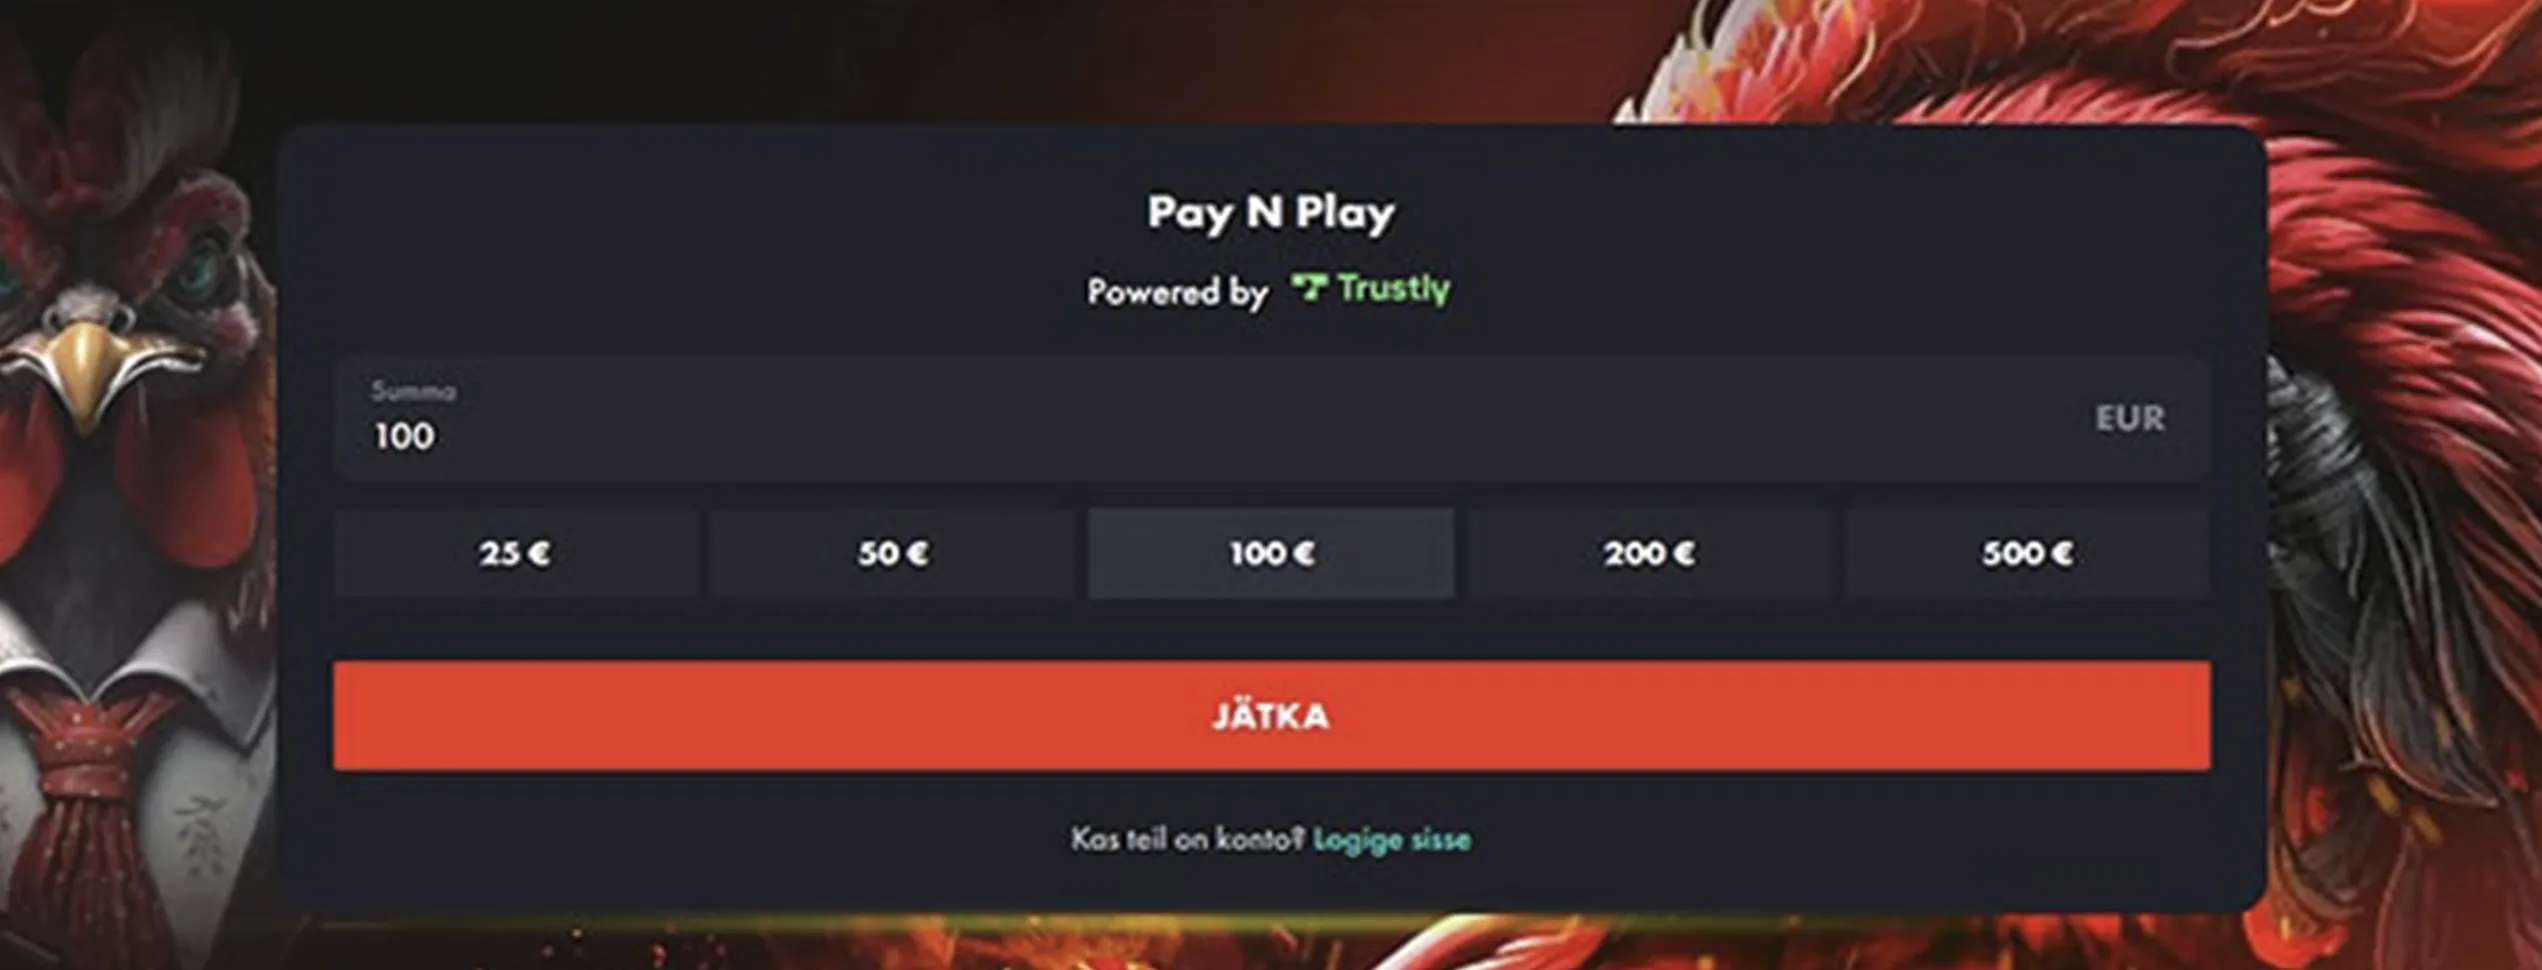Viewport: 2542px width, 970px height.
Task: Click the small Summa field label
Action: (x=413, y=391)
